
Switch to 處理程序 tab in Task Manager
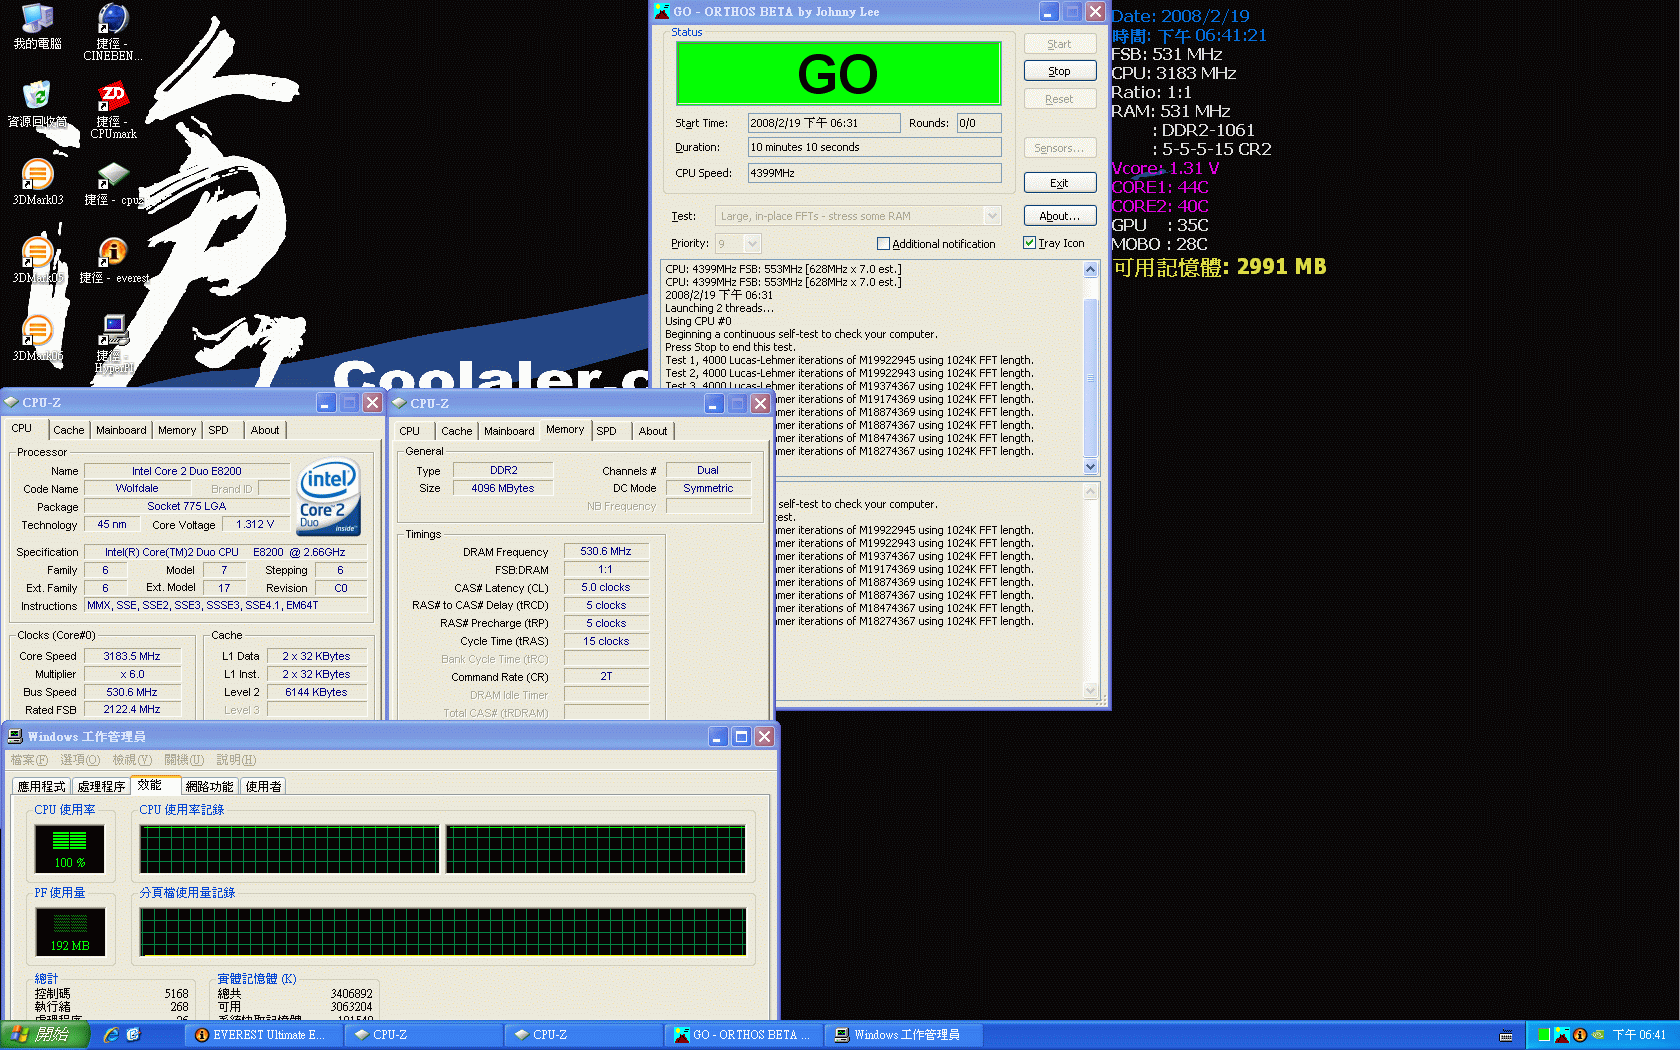[x=101, y=786]
